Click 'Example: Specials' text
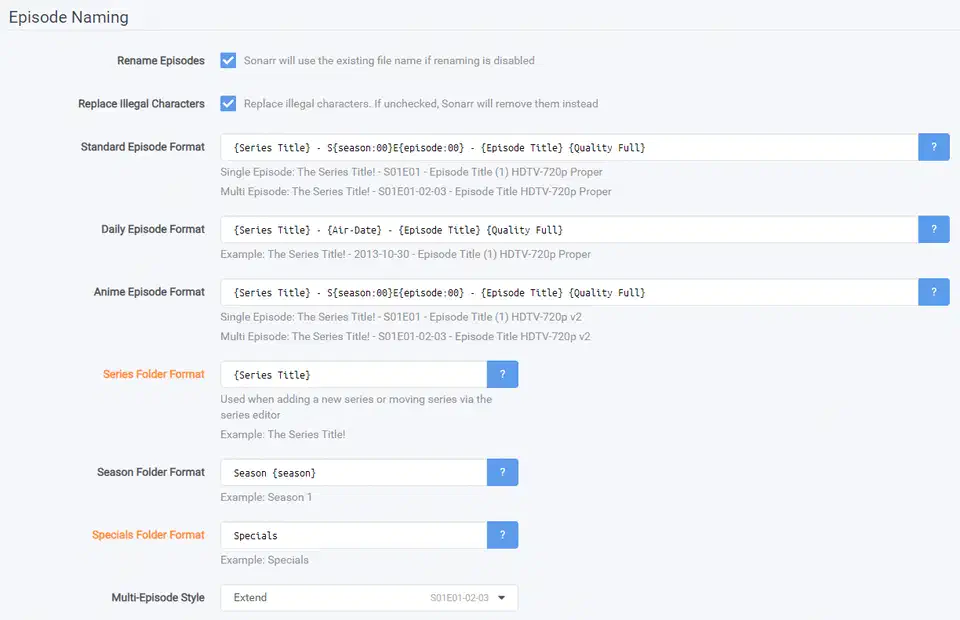This screenshot has height=620, width=960. tap(264, 560)
